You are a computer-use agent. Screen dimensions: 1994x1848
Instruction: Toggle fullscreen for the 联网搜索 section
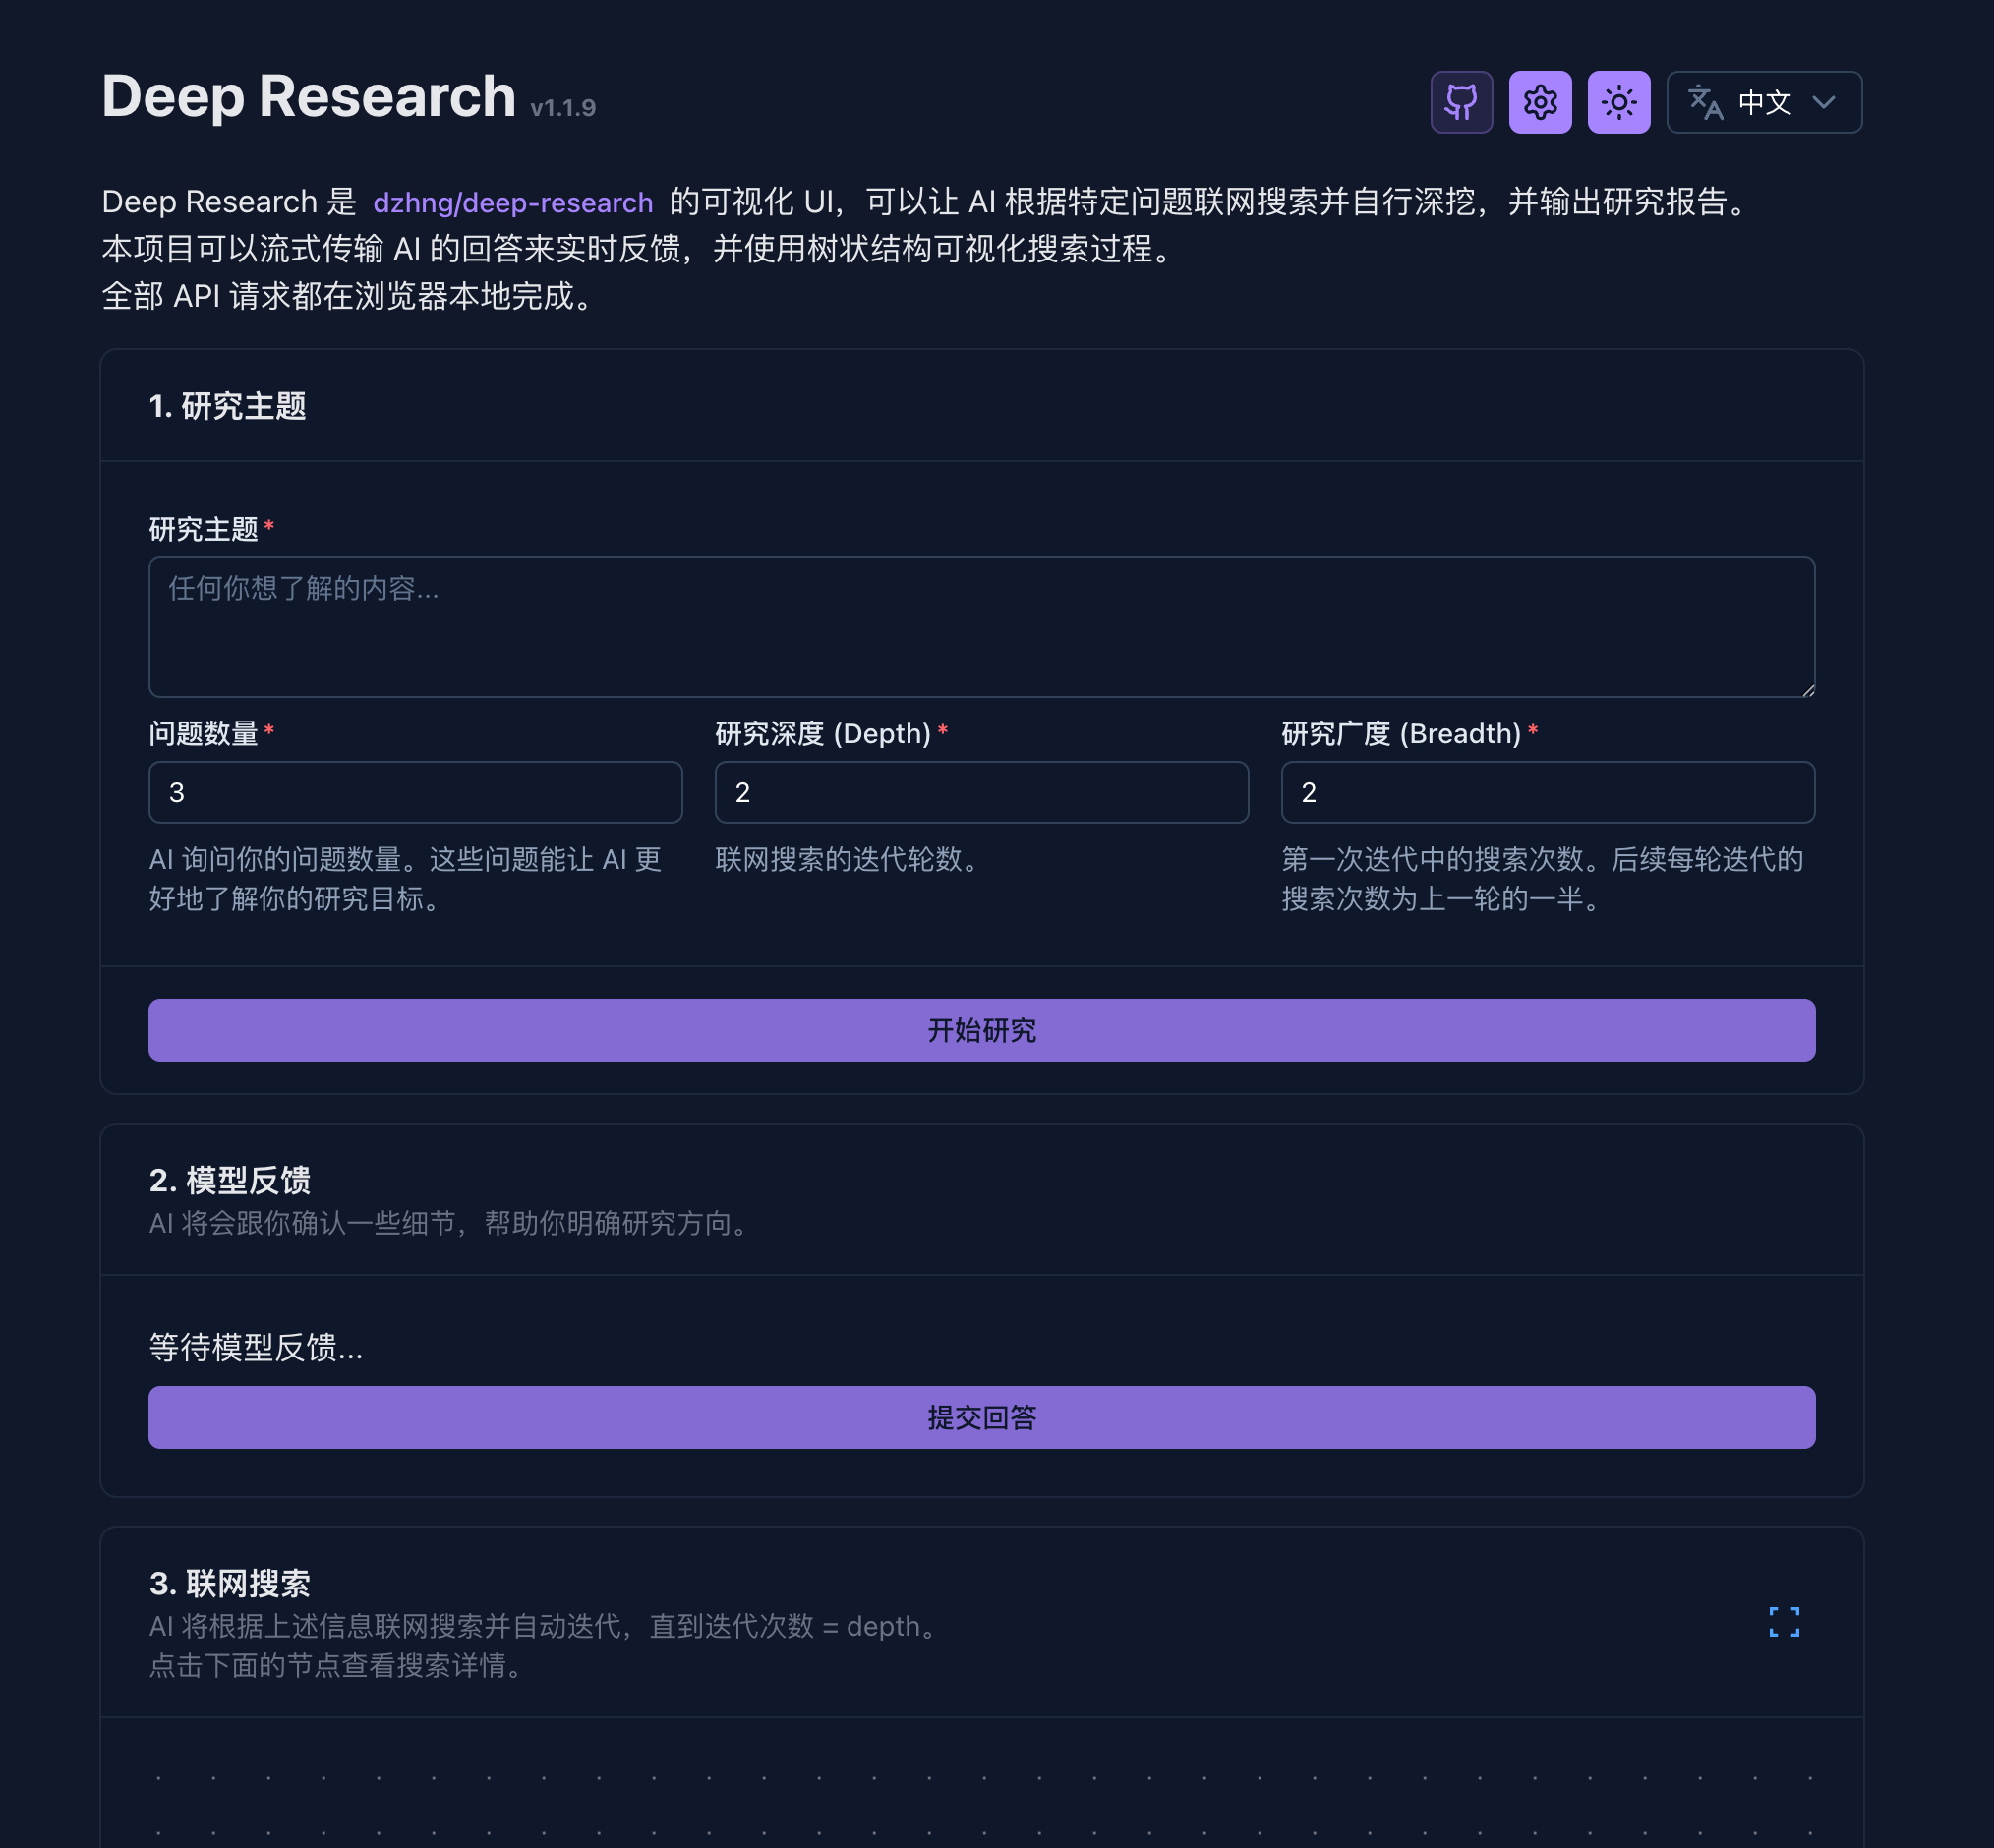tap(1784, 1622)
